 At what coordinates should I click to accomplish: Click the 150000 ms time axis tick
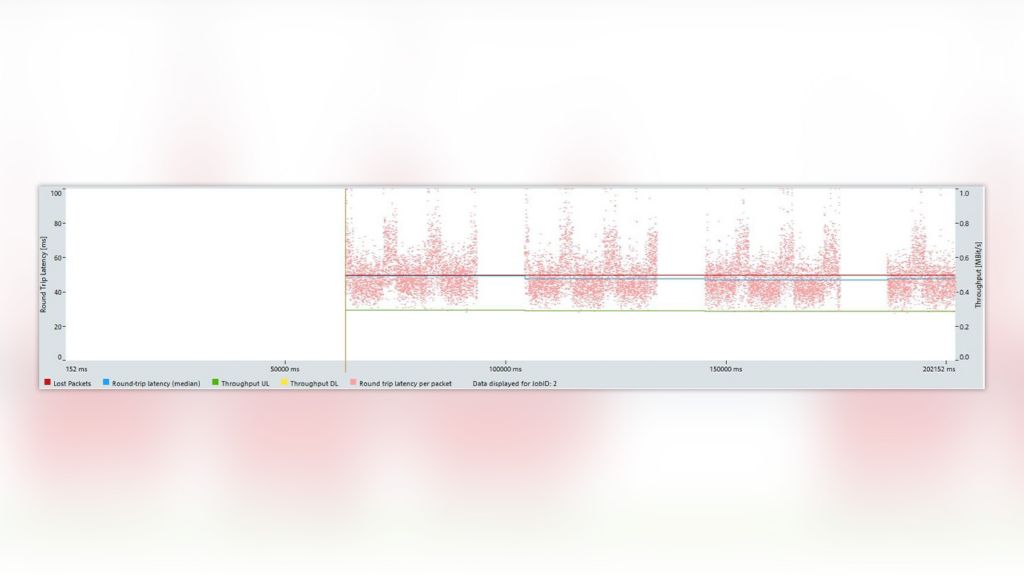(725, 369)
